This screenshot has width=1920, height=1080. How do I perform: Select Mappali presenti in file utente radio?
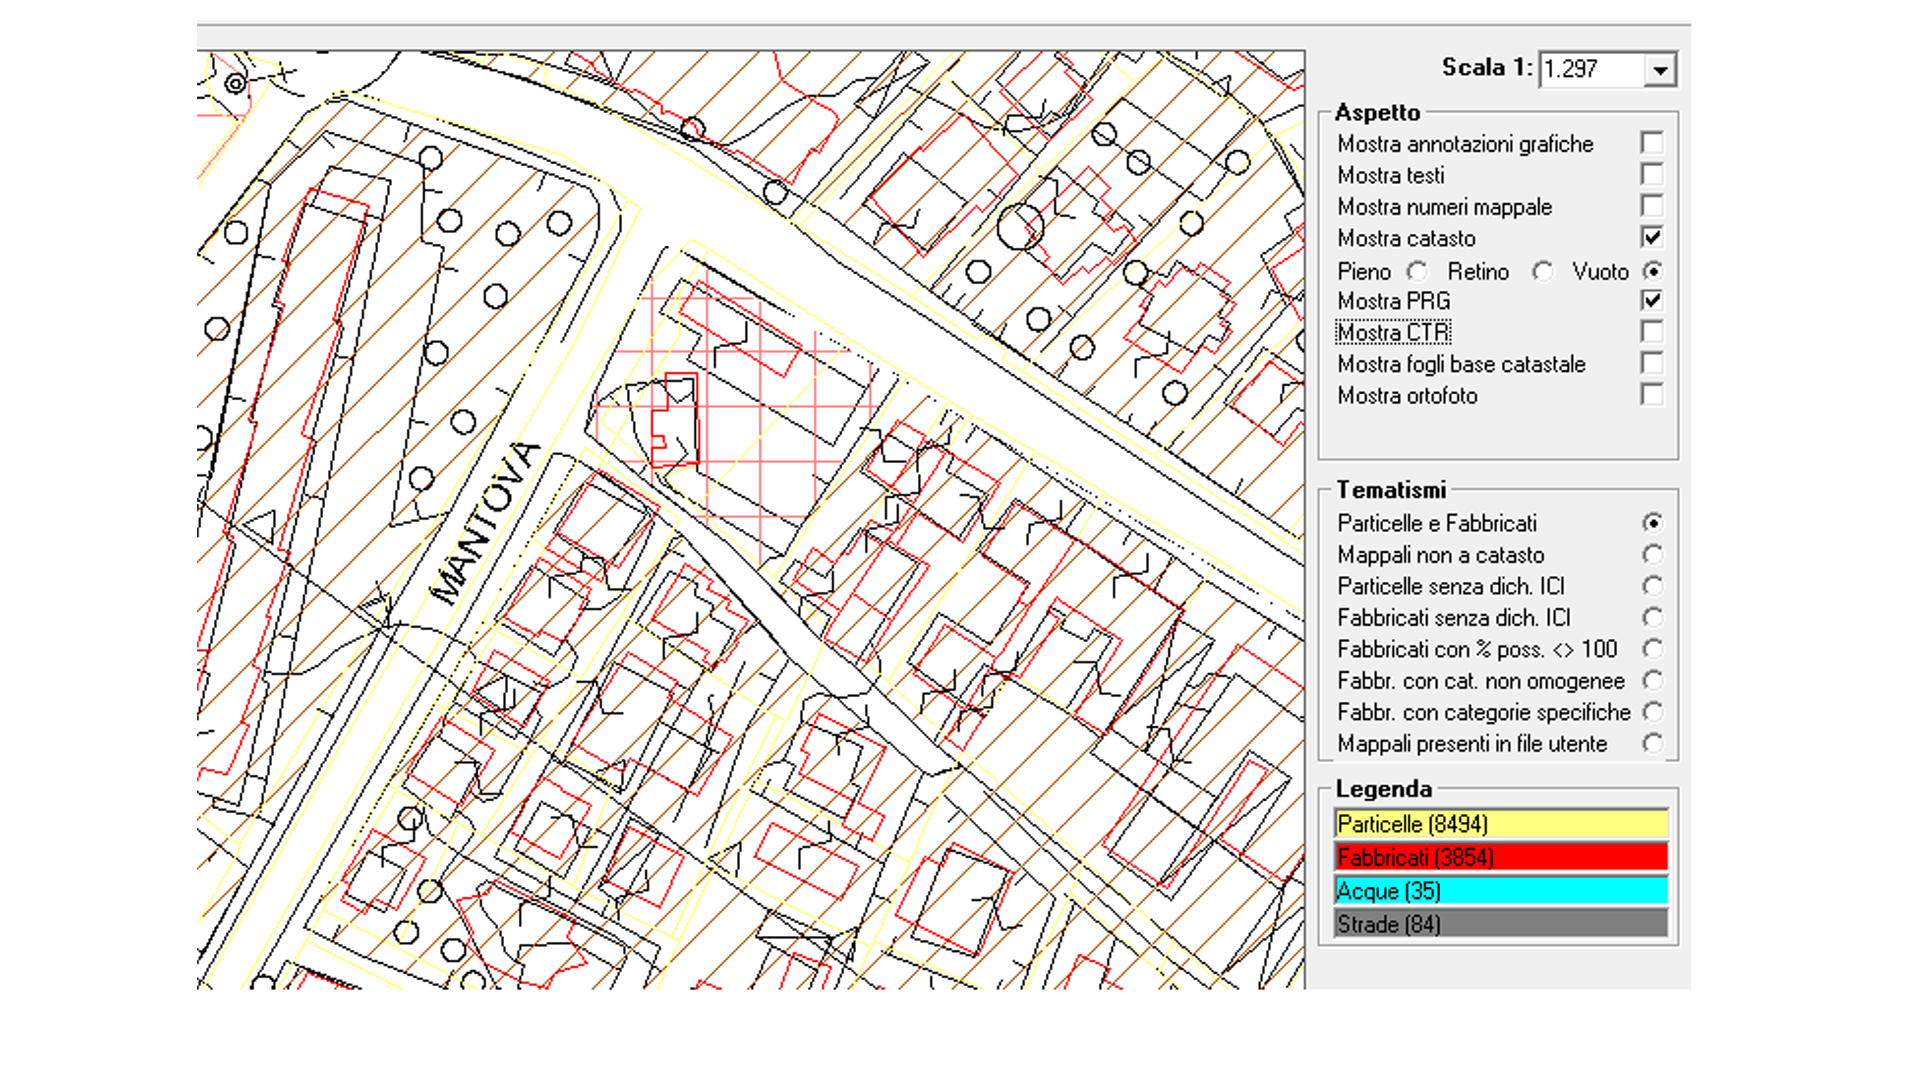(x=1653, y=744)
